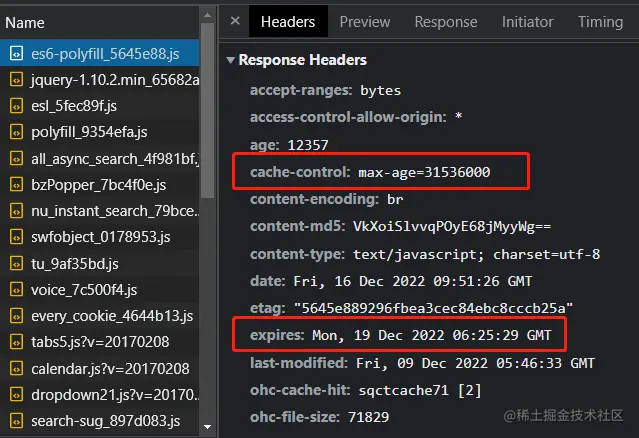
Task: Collapse the Response Headers section
Action: [231, 60]
